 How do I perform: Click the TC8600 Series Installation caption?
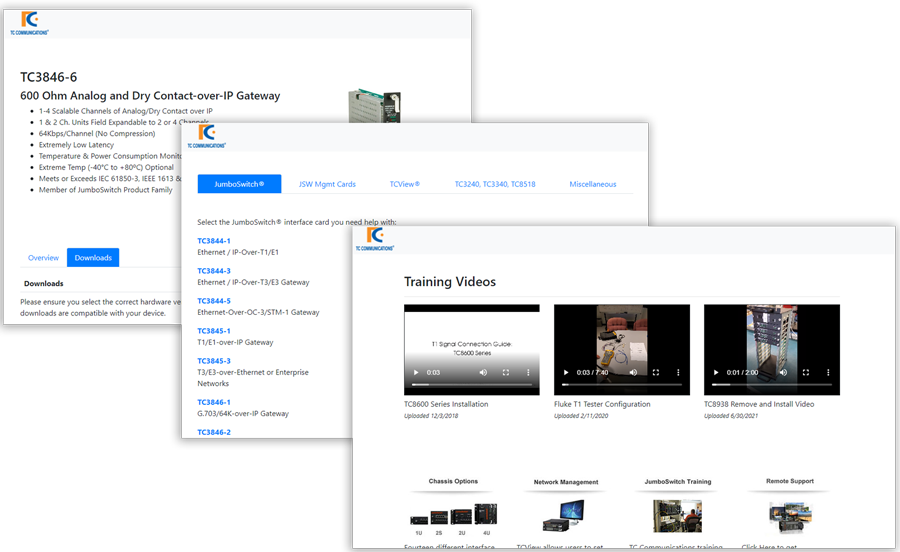(446, 404)
